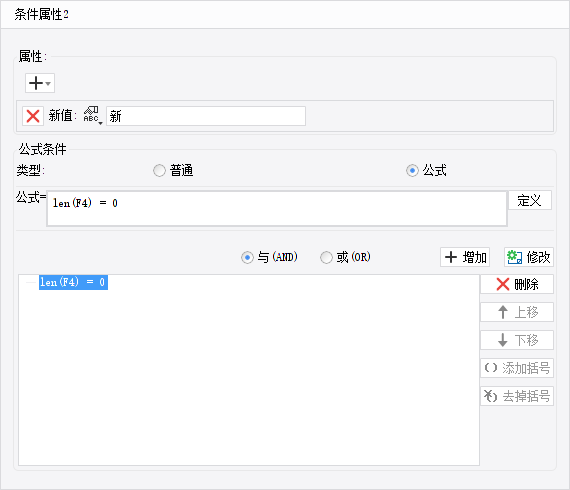Click the red X remove-attribute icon
Image resolution: width=570 pixels, height=490 pixels.
pyautogui.click(x=33, y=116)
